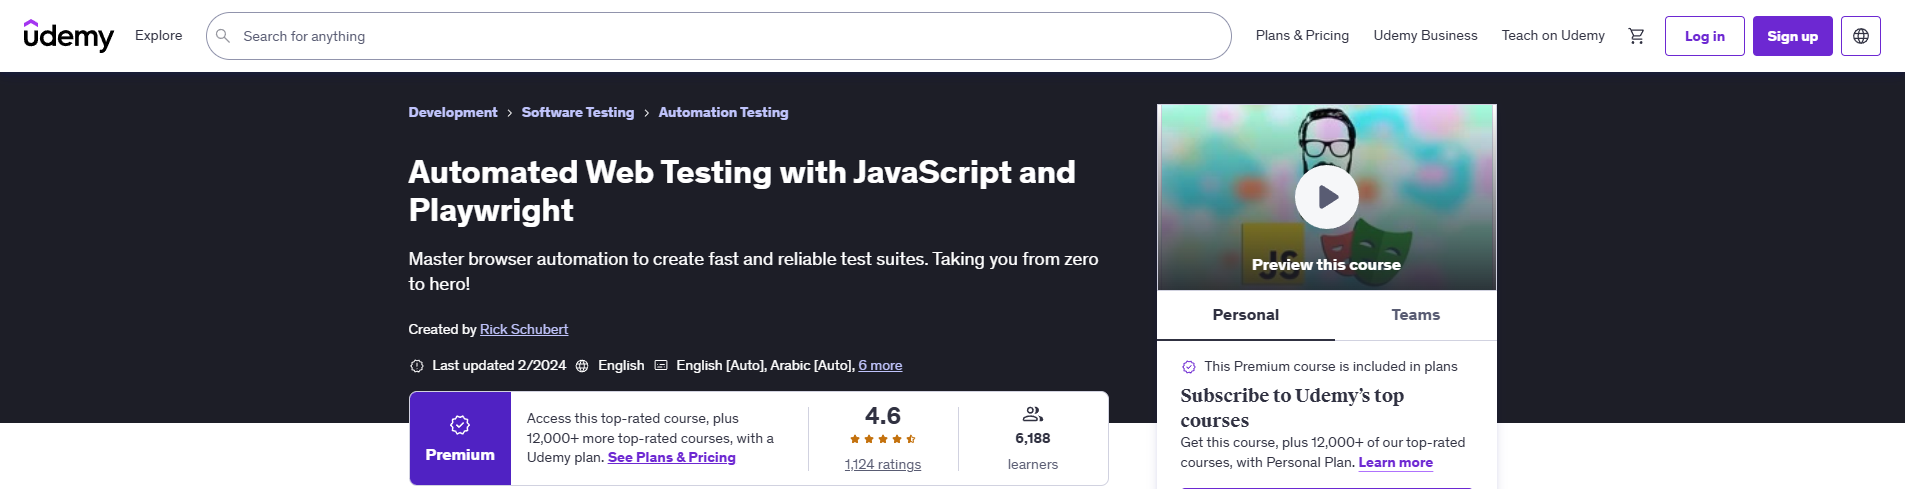Click the Subscribe to Udemy's top courses heading

pyautogui.click(x=1292, y=407)
